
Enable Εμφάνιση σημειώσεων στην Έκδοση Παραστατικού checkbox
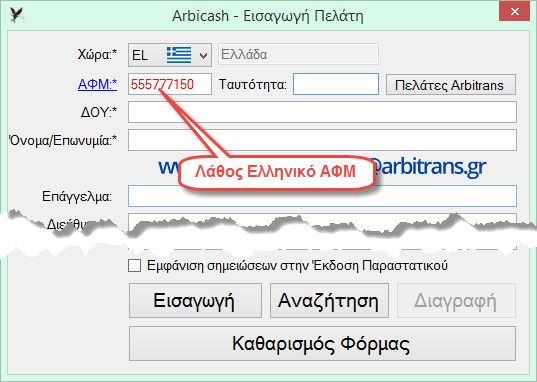coord(134,266)
